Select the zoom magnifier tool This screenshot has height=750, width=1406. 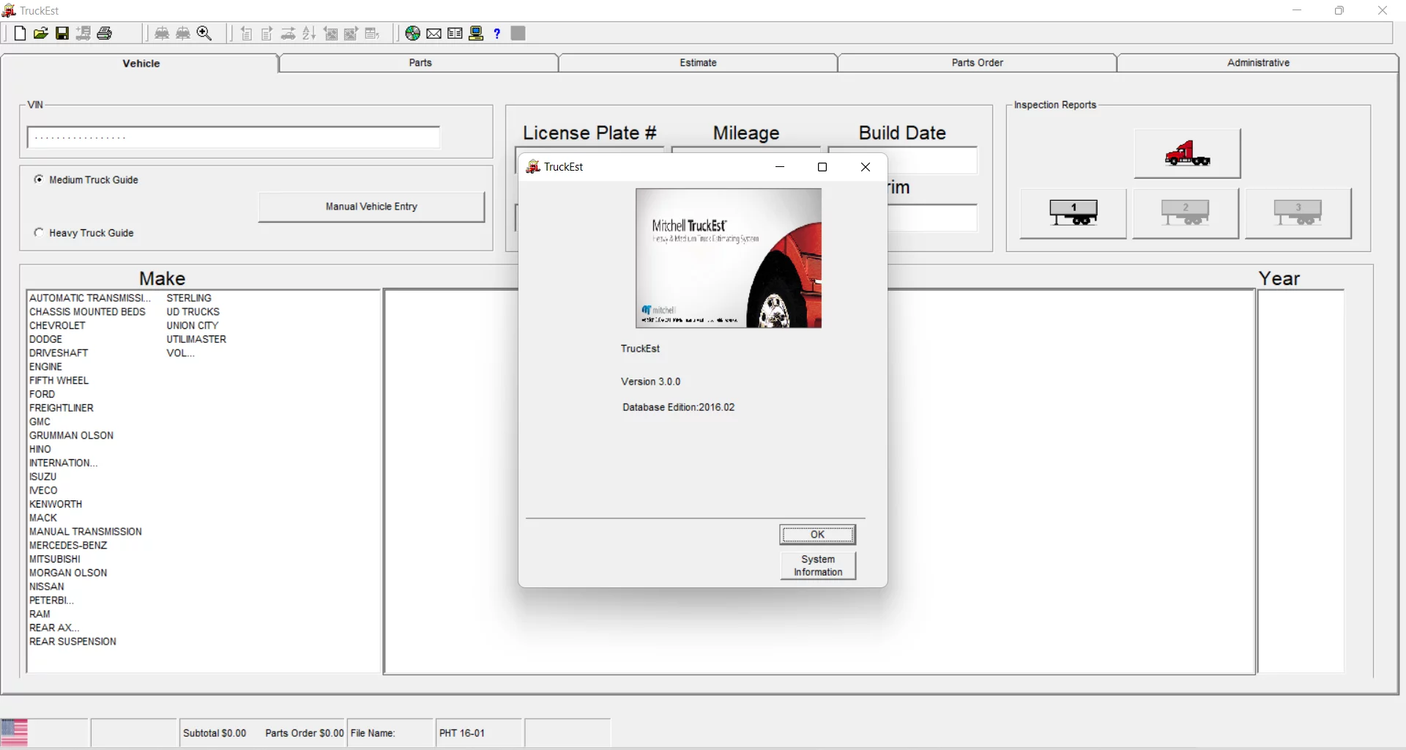click(204, 33)
